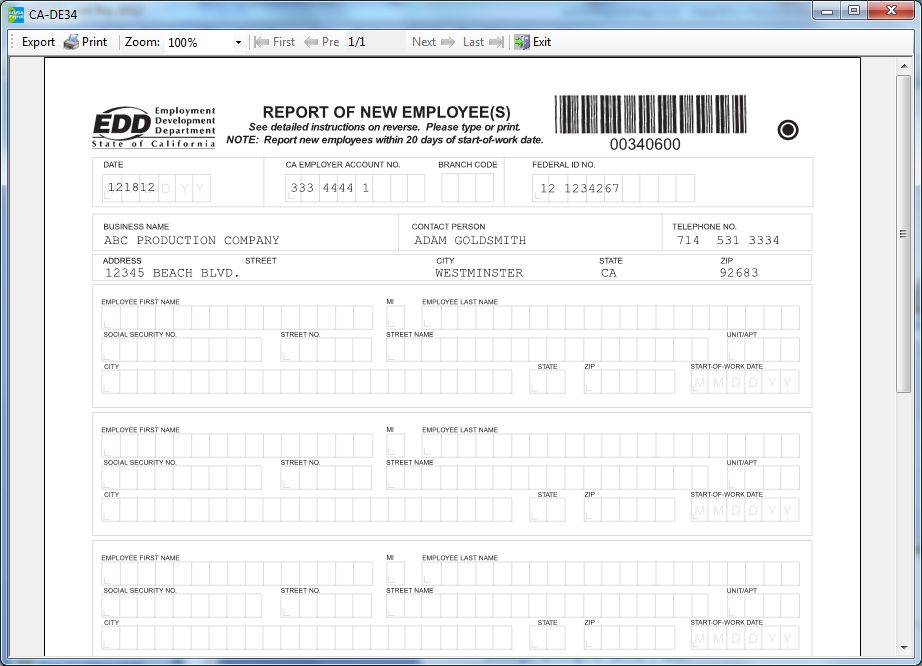This screenshot has width=922, height=666.
Task: Click the CA-DE34 application icon in title bar
Action: (x=15, y=13)
